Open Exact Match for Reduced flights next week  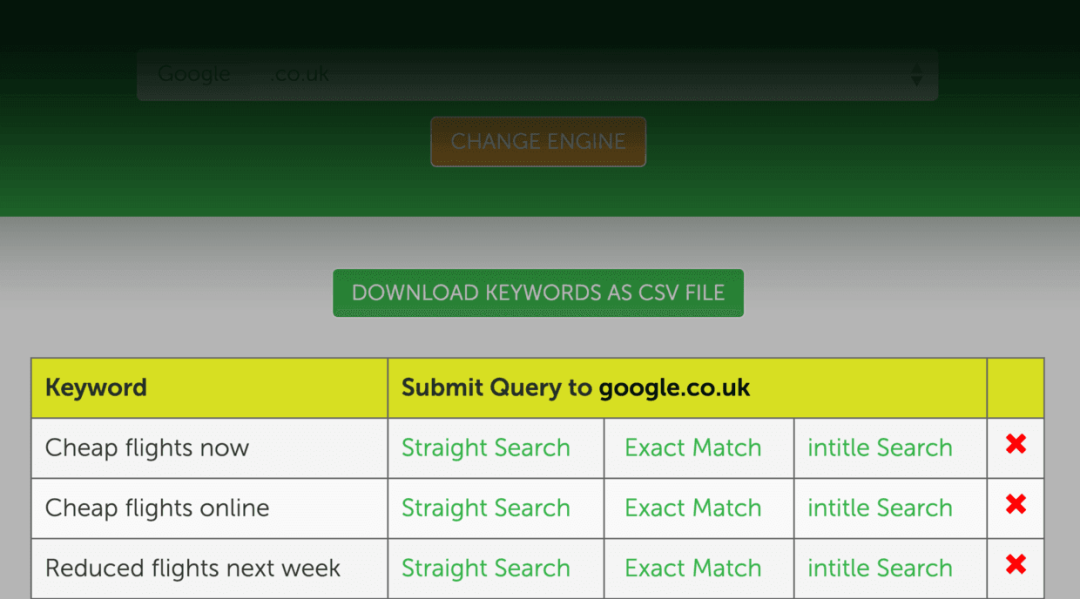pyautogui.click(x=693, y=568)
